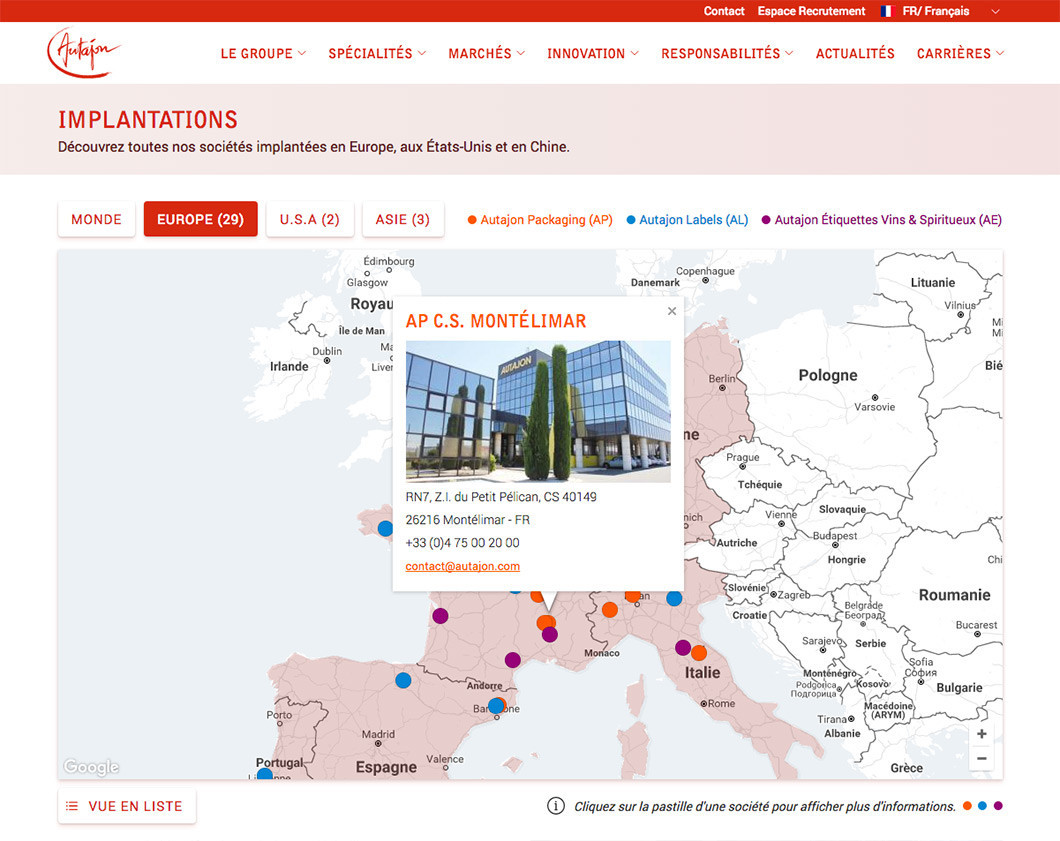Image resolution: width=1060 pixels, height=841 pixels.
Task: Click the orange marker near Milan
Action: point(633,596)
